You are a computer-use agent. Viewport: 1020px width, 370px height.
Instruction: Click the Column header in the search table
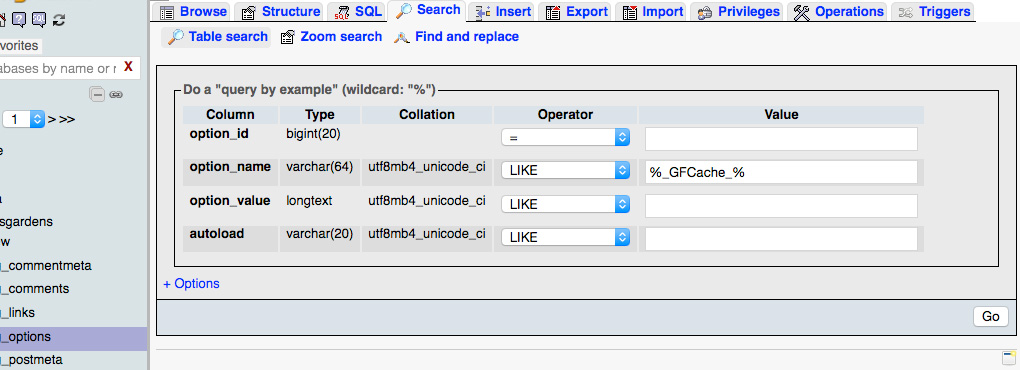(x=230, y=114)
